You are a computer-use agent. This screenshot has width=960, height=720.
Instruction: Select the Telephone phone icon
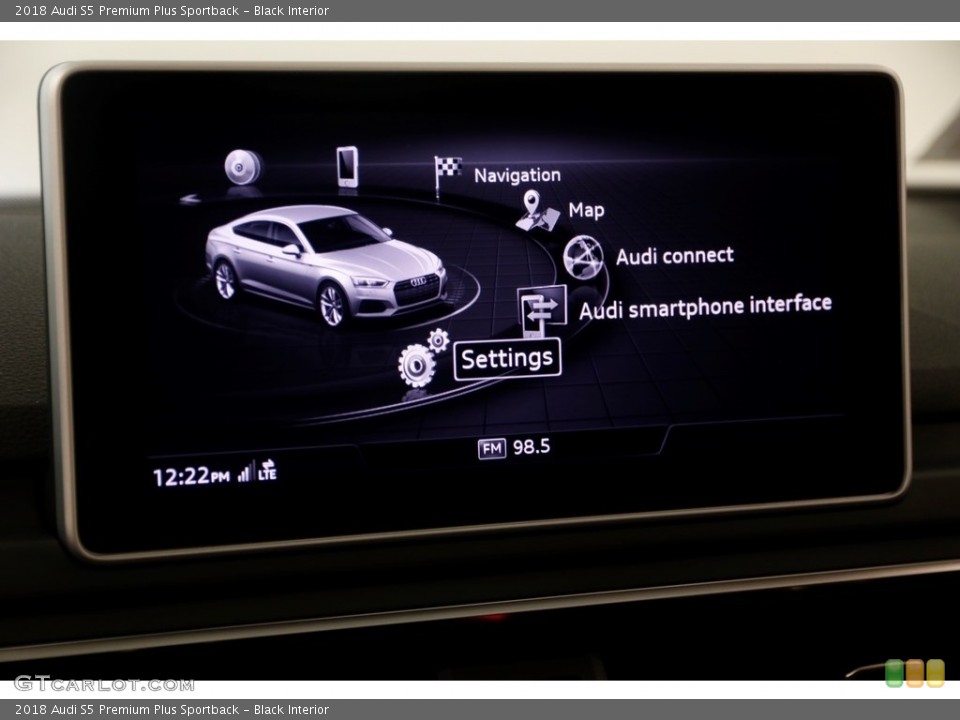347,167
